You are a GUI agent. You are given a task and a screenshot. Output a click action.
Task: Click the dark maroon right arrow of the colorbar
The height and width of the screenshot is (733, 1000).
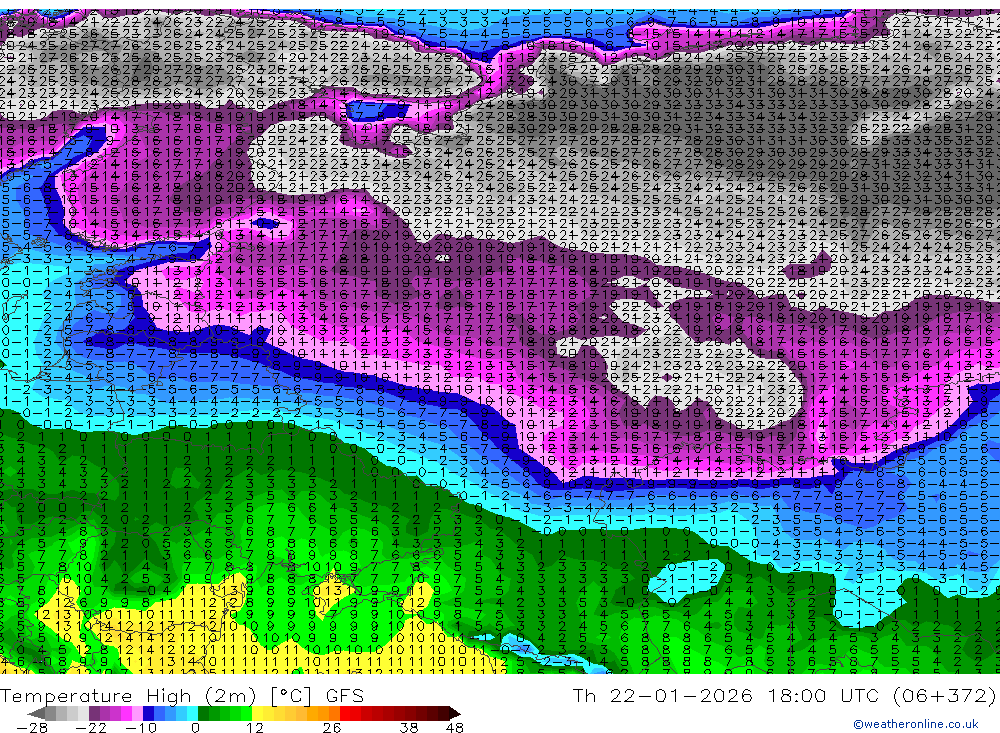click(x=455, y=713)
